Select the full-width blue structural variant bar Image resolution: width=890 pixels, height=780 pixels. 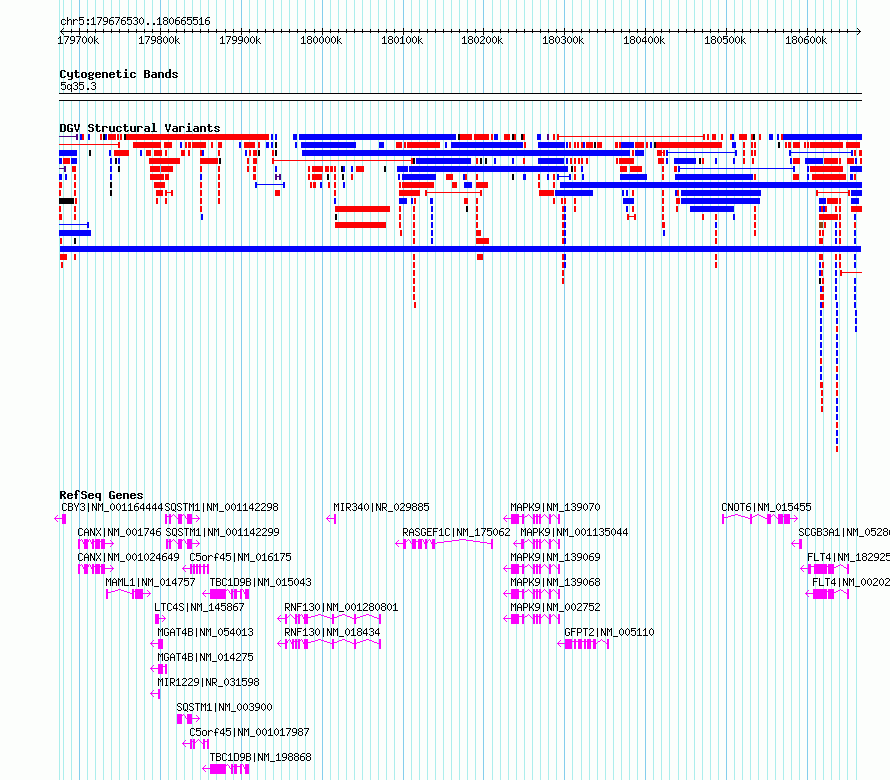(460, 249)
